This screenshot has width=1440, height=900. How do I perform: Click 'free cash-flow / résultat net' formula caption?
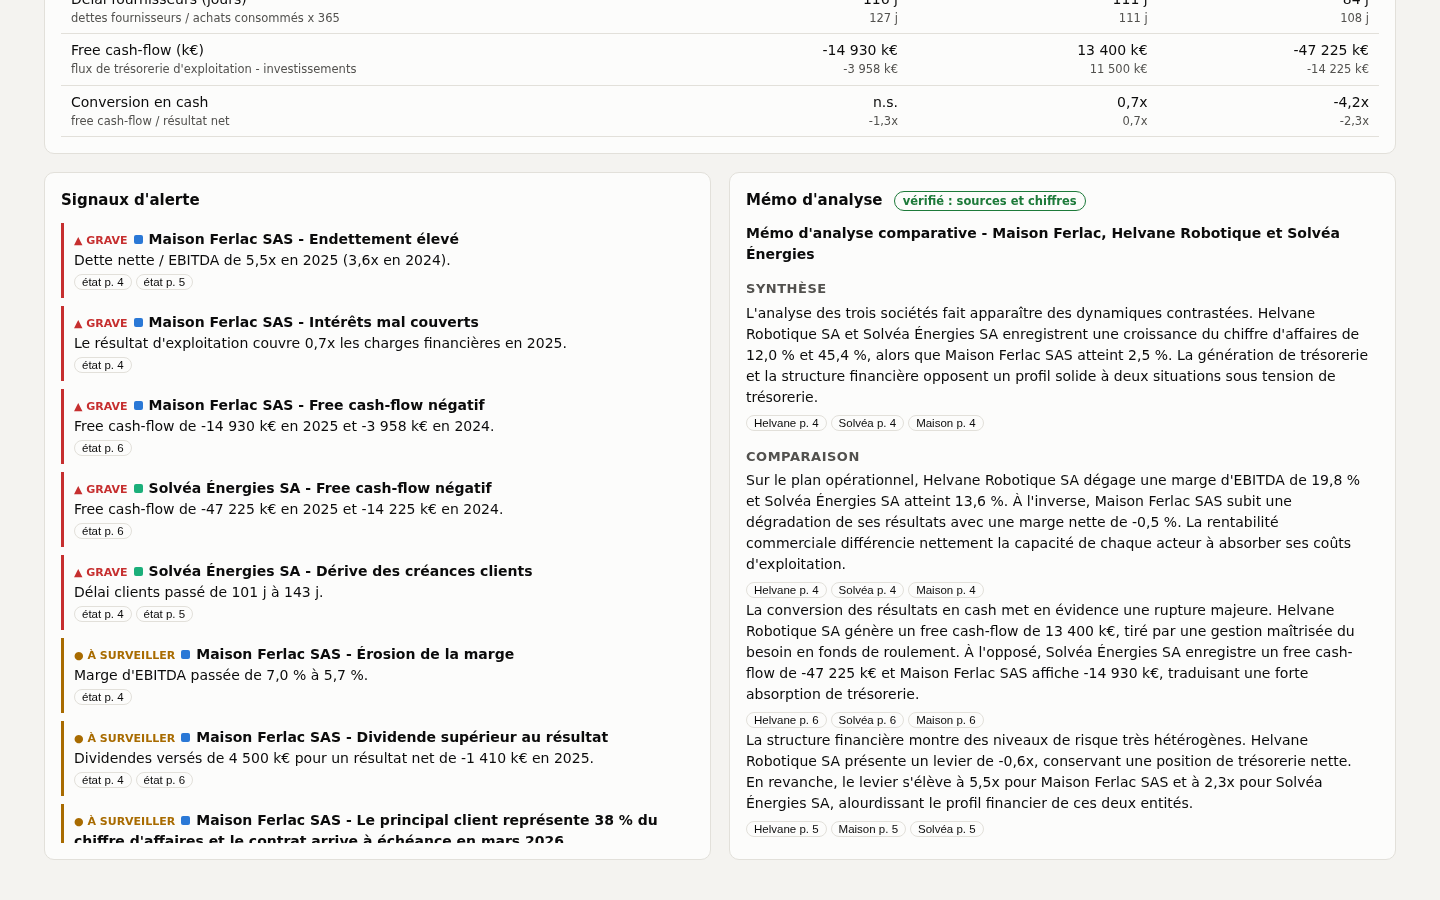pos(150,121)
